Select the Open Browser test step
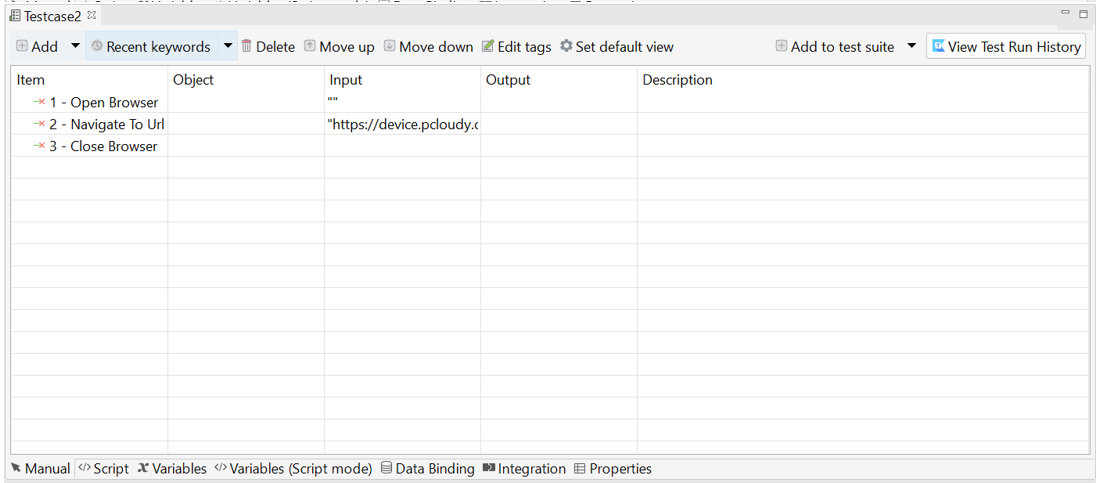 pos(103,102)
